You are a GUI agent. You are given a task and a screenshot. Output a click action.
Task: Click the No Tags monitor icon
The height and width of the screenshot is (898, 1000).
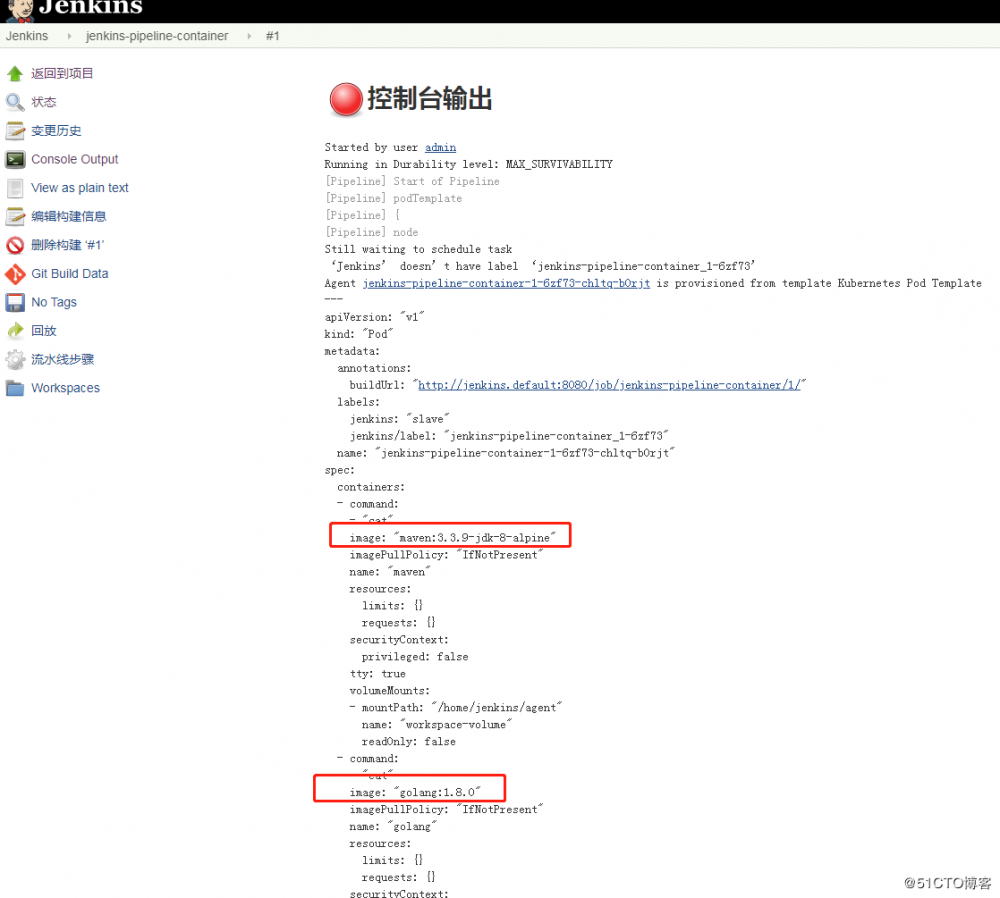pyautogui.click(x=16, y=302)
